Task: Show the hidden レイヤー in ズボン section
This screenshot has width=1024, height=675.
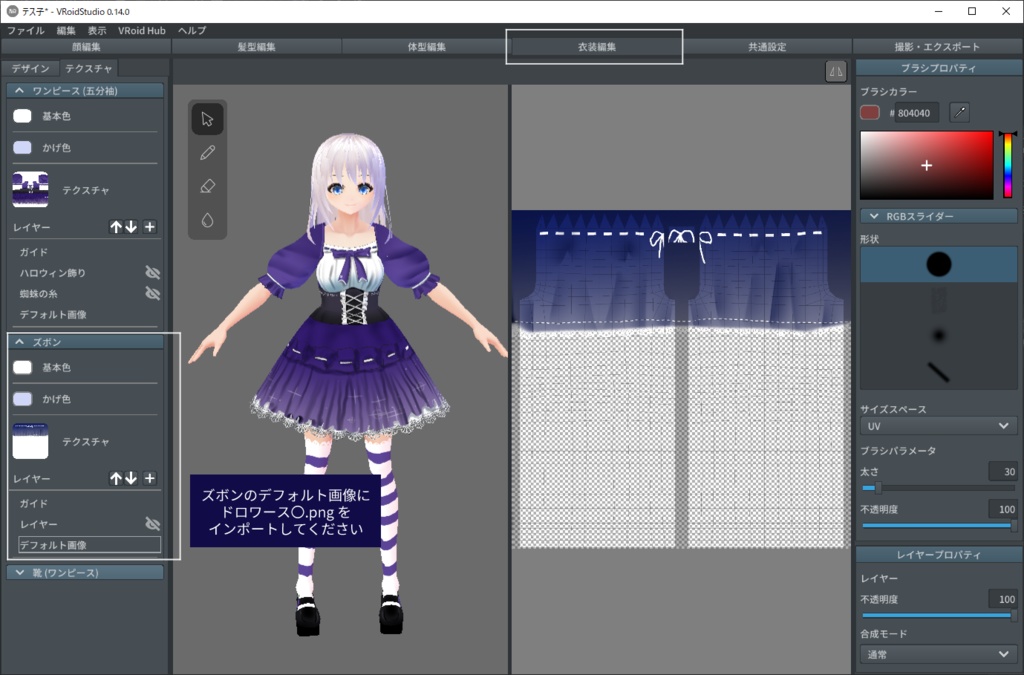Action: (x=152, y=525)
